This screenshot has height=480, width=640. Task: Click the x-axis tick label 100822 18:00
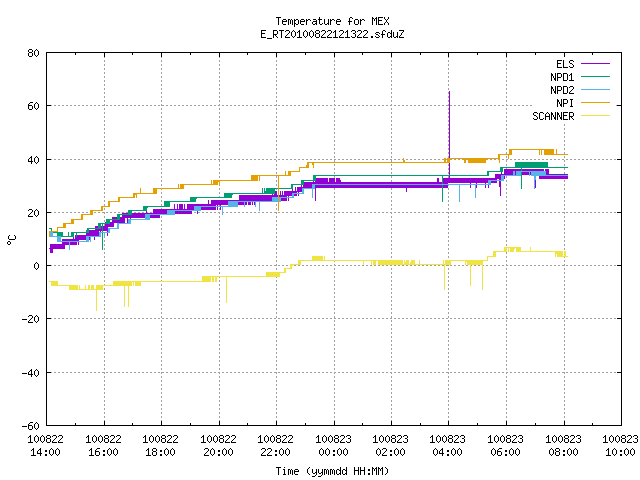tap(160, 446)
